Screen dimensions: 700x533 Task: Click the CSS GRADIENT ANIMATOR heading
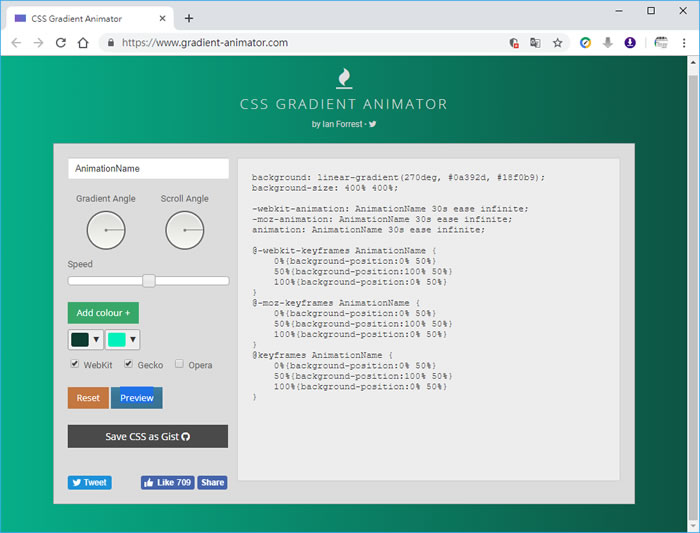coord(344,104)
